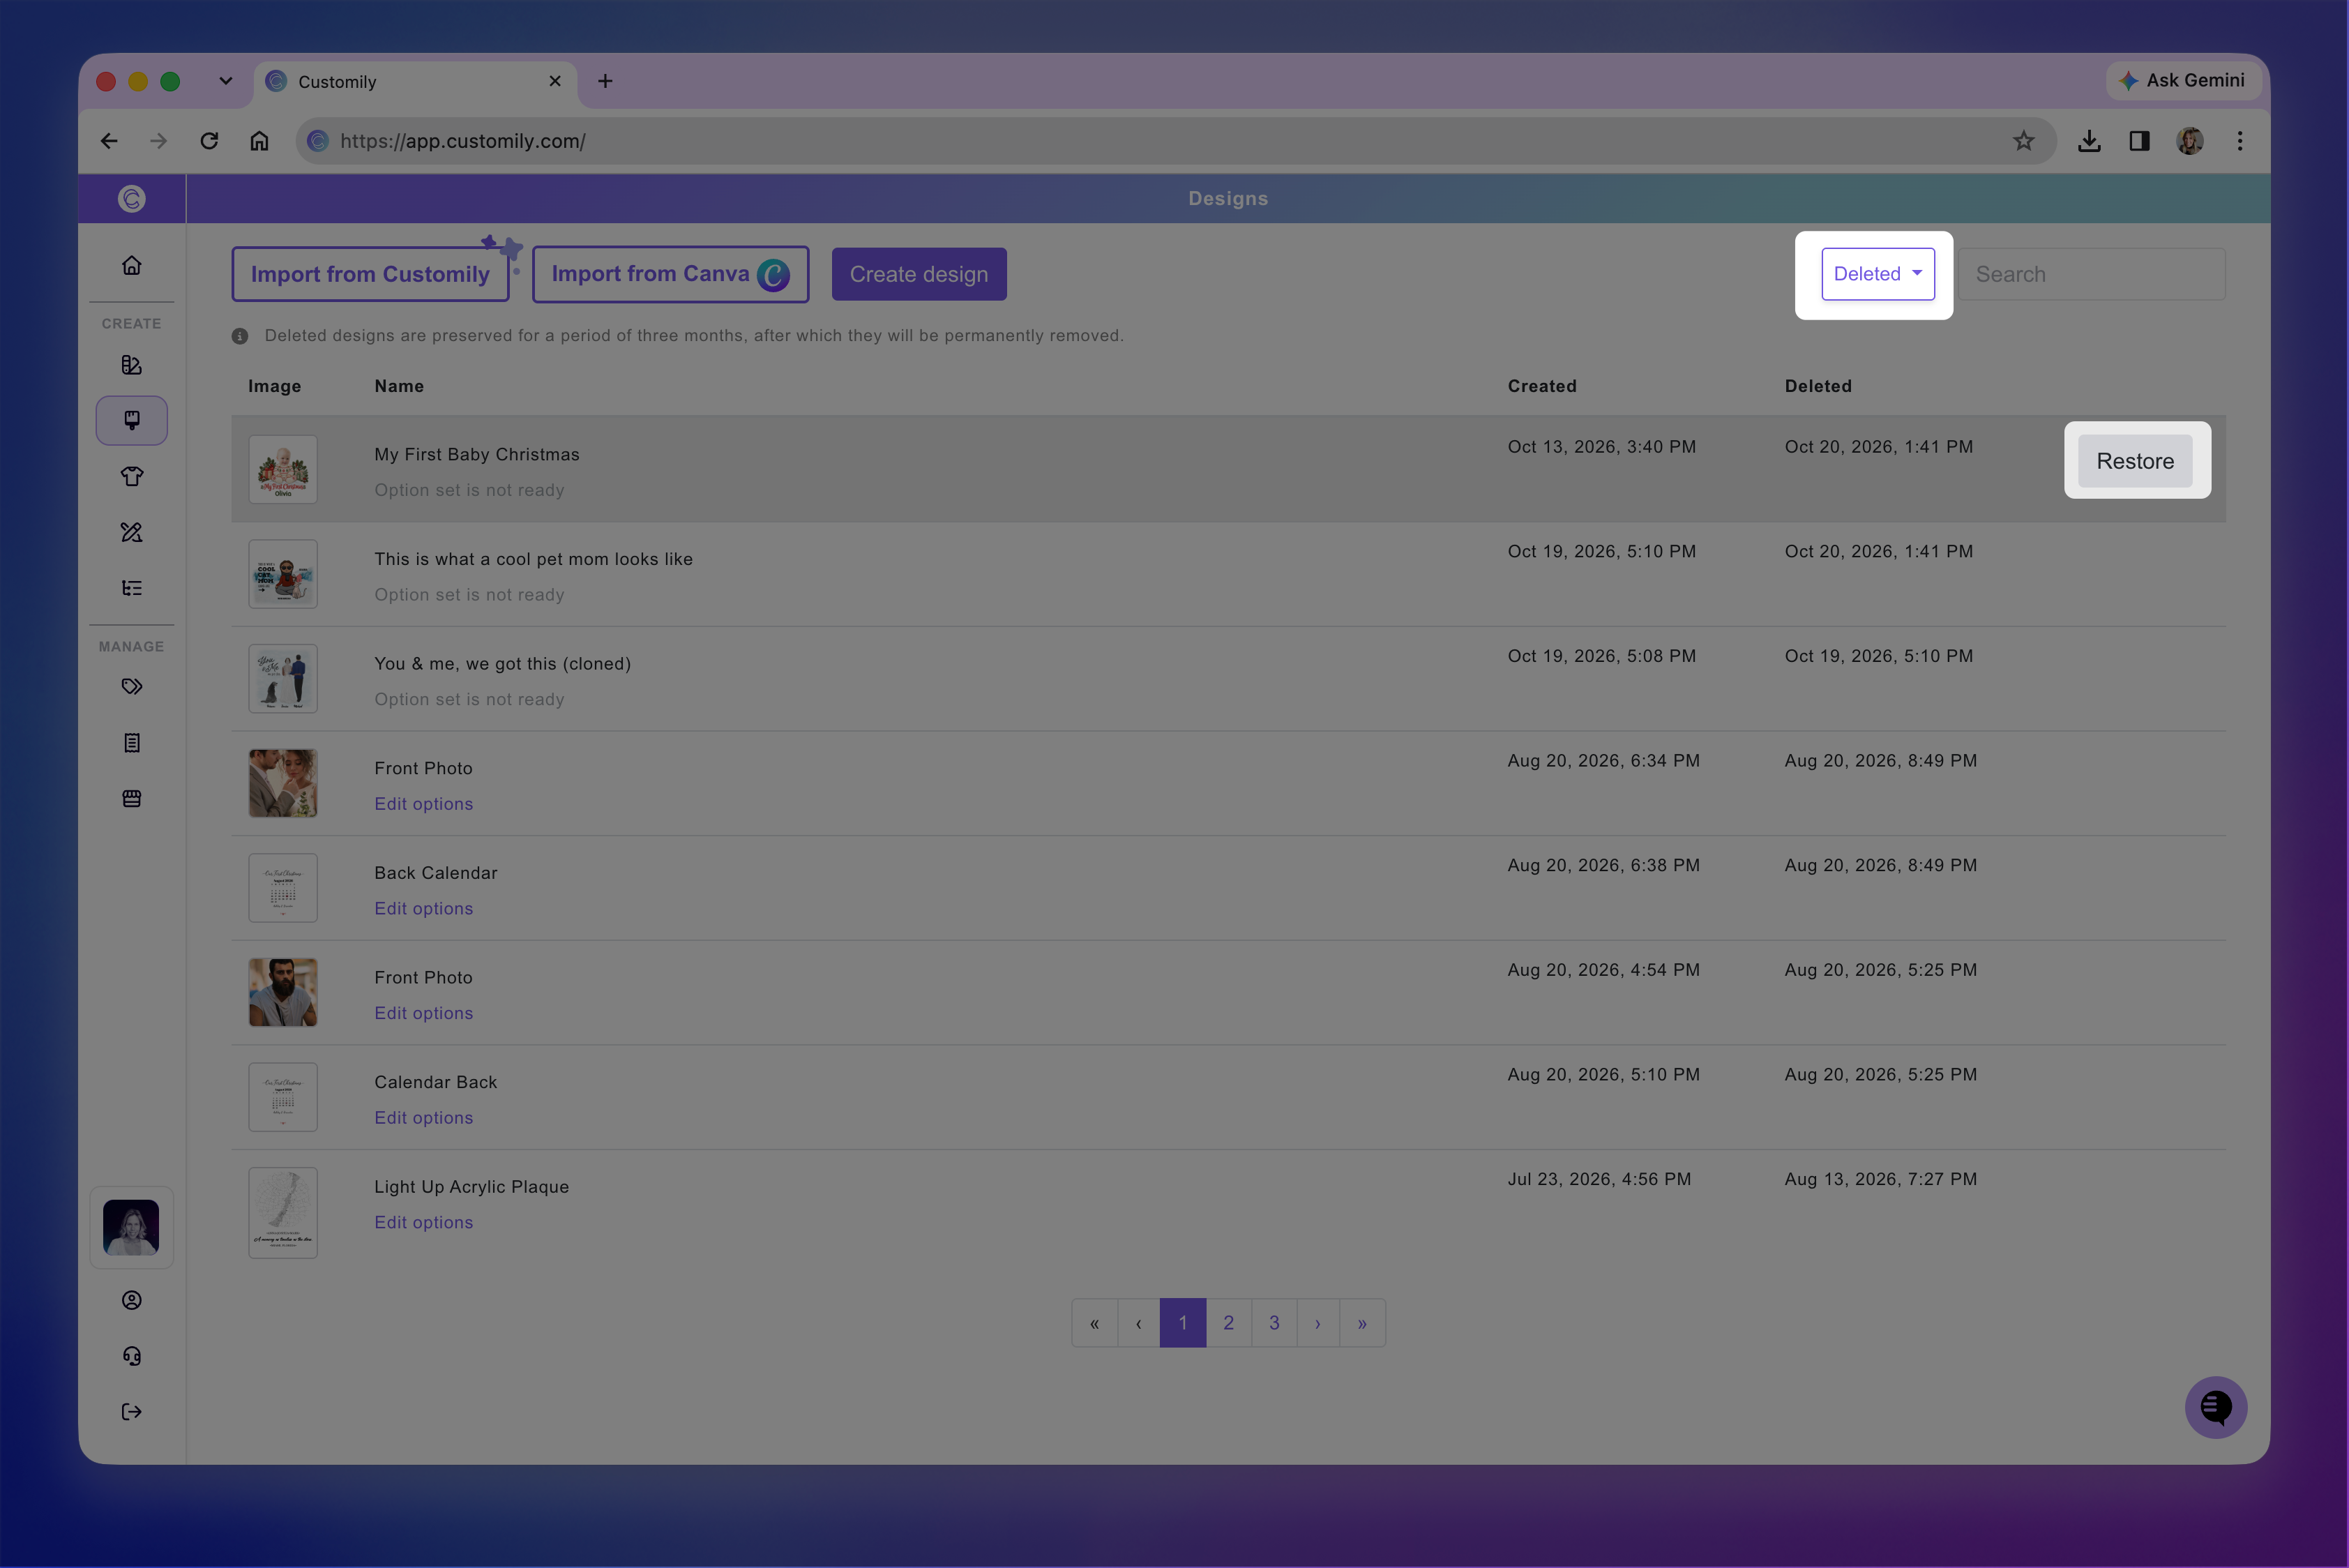2349x1568 pixels.
Task: Click Import from Canva button
Action: [x=670, y=274]
